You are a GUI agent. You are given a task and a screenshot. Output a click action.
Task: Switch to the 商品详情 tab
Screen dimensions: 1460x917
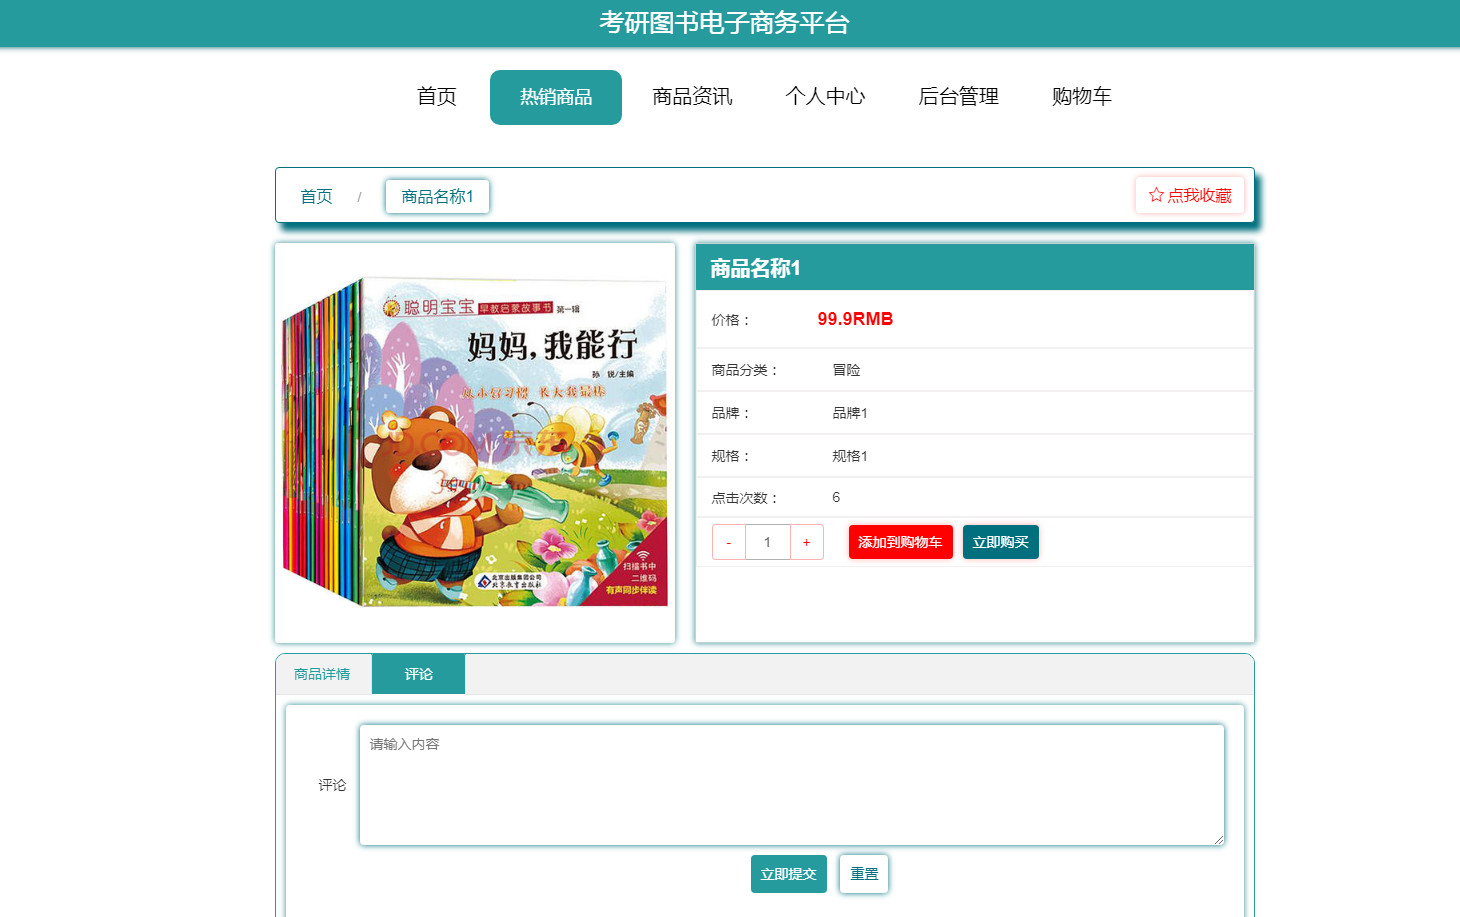tap(322, 674)
